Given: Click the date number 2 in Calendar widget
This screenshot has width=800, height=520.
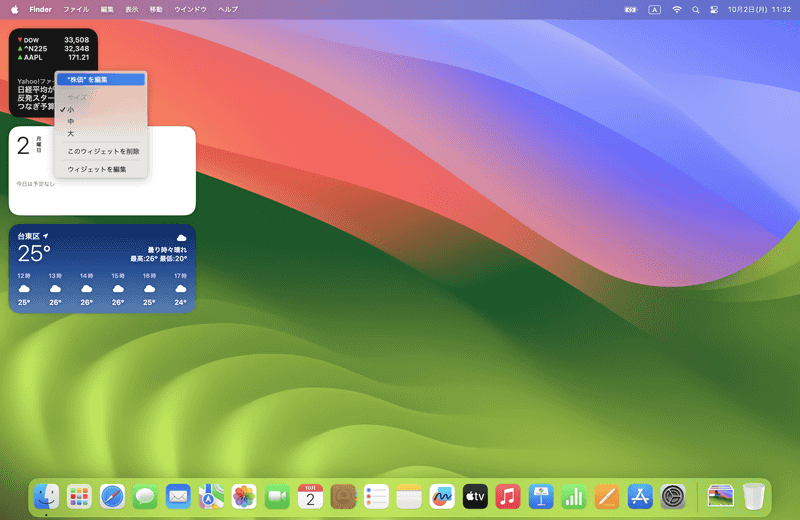Looking at the screenshot, I should [23, 146].
